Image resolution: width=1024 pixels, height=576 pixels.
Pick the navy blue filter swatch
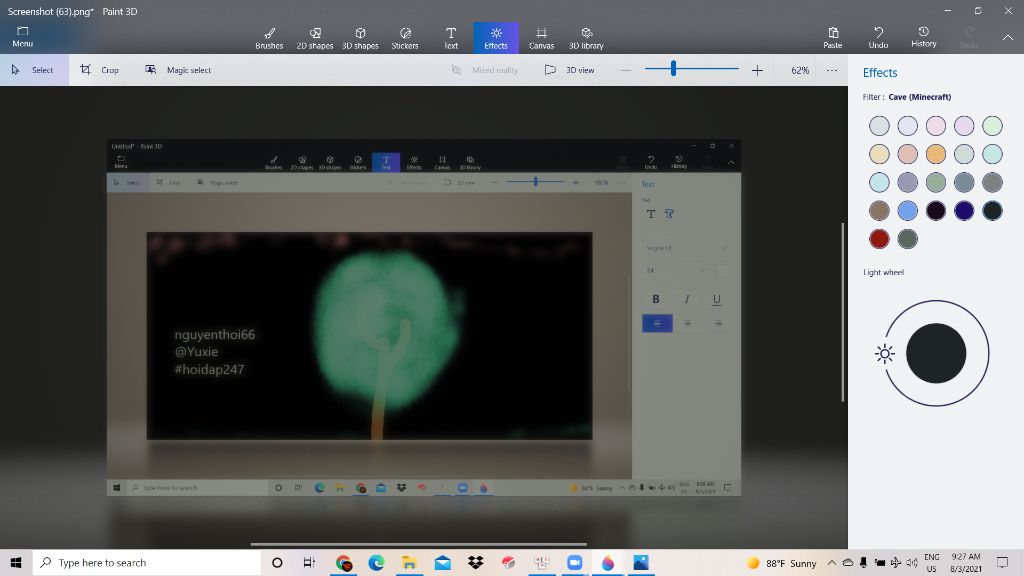(964, 210)
